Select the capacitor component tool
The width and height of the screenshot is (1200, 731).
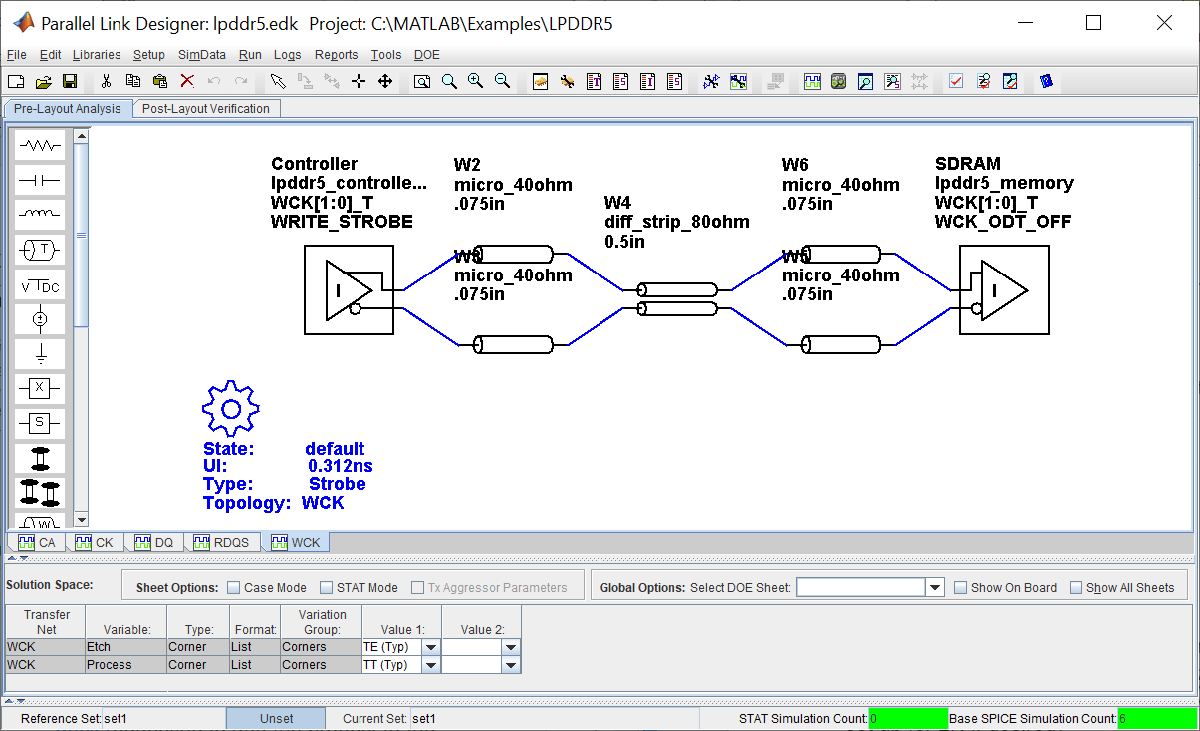coord(40,179)
